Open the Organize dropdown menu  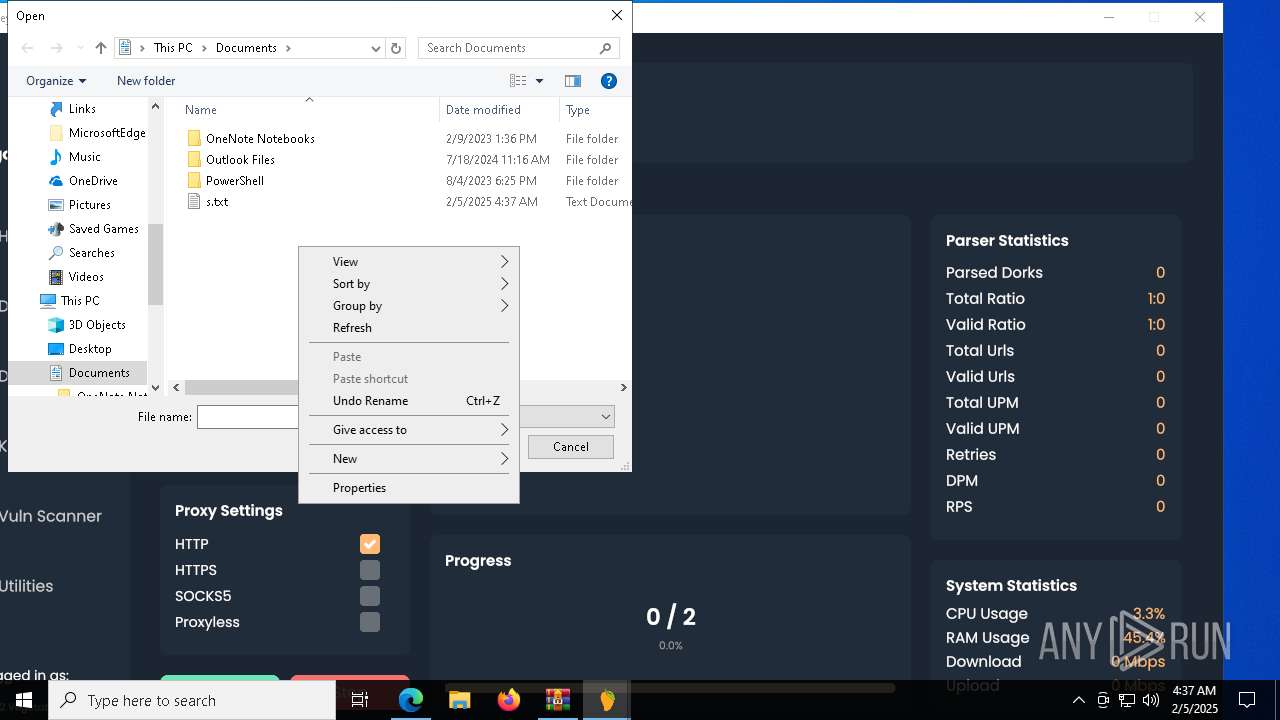(56, 81)
